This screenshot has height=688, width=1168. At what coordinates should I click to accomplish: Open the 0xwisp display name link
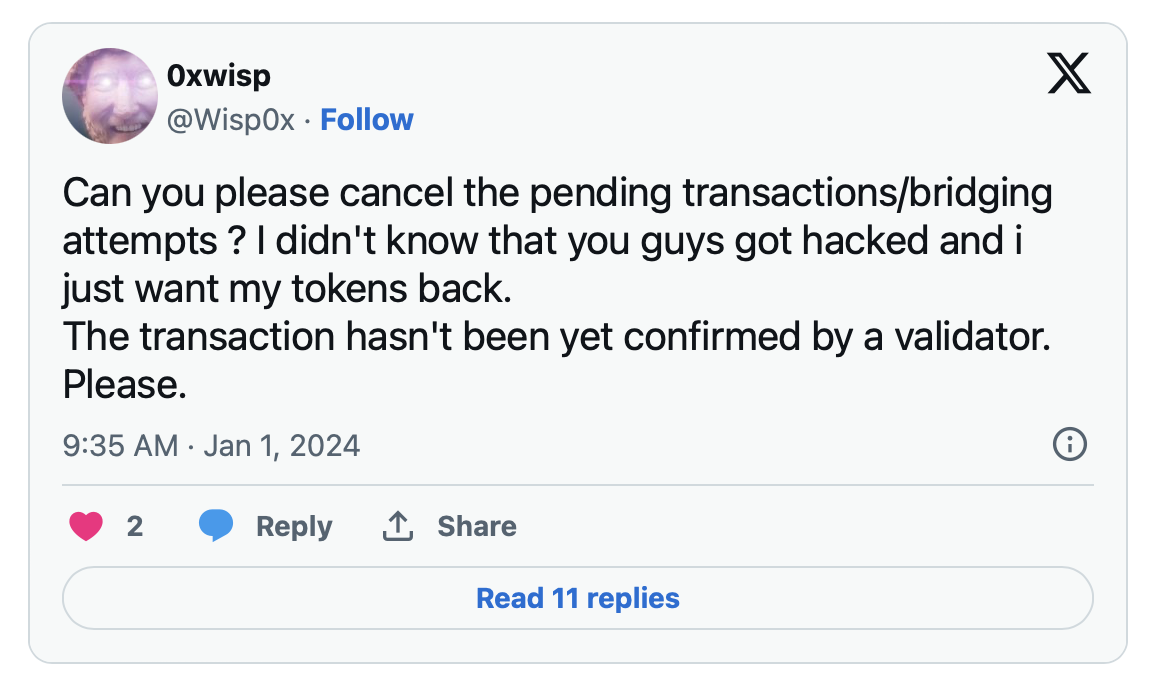217,74
